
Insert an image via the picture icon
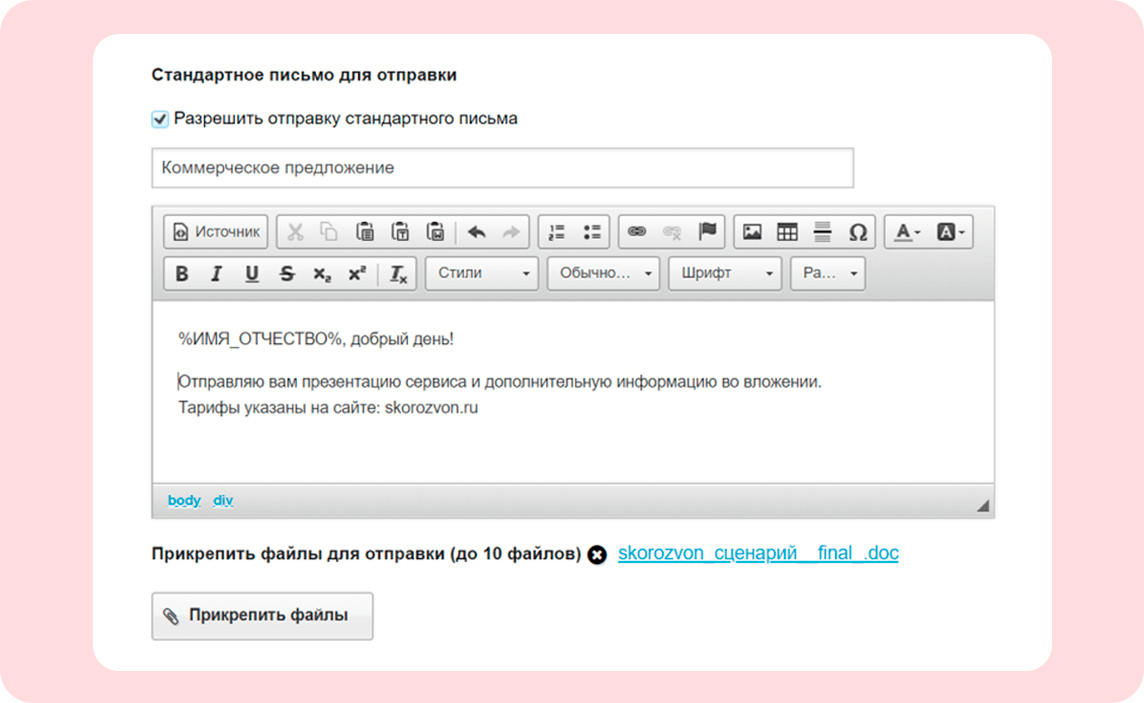751,232
